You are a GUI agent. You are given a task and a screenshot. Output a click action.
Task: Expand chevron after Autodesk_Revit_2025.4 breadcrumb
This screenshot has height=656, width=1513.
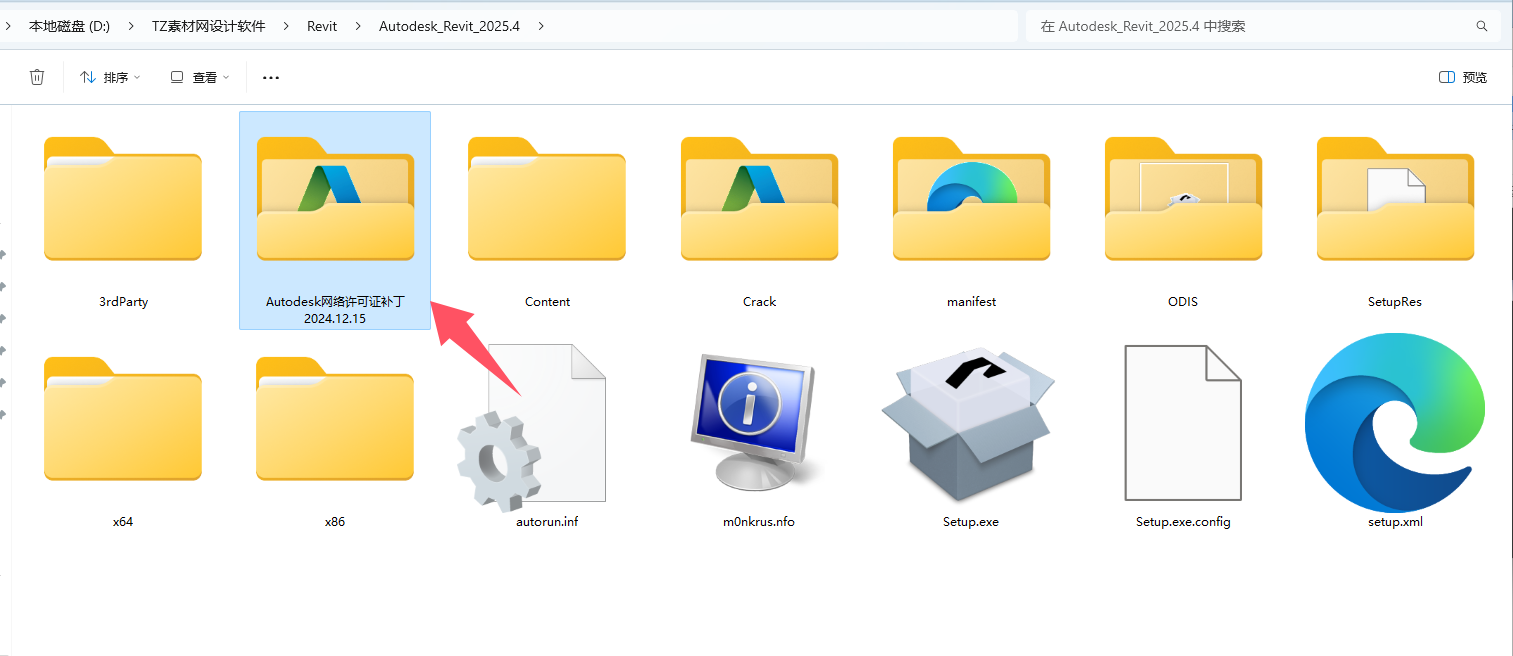541,26
